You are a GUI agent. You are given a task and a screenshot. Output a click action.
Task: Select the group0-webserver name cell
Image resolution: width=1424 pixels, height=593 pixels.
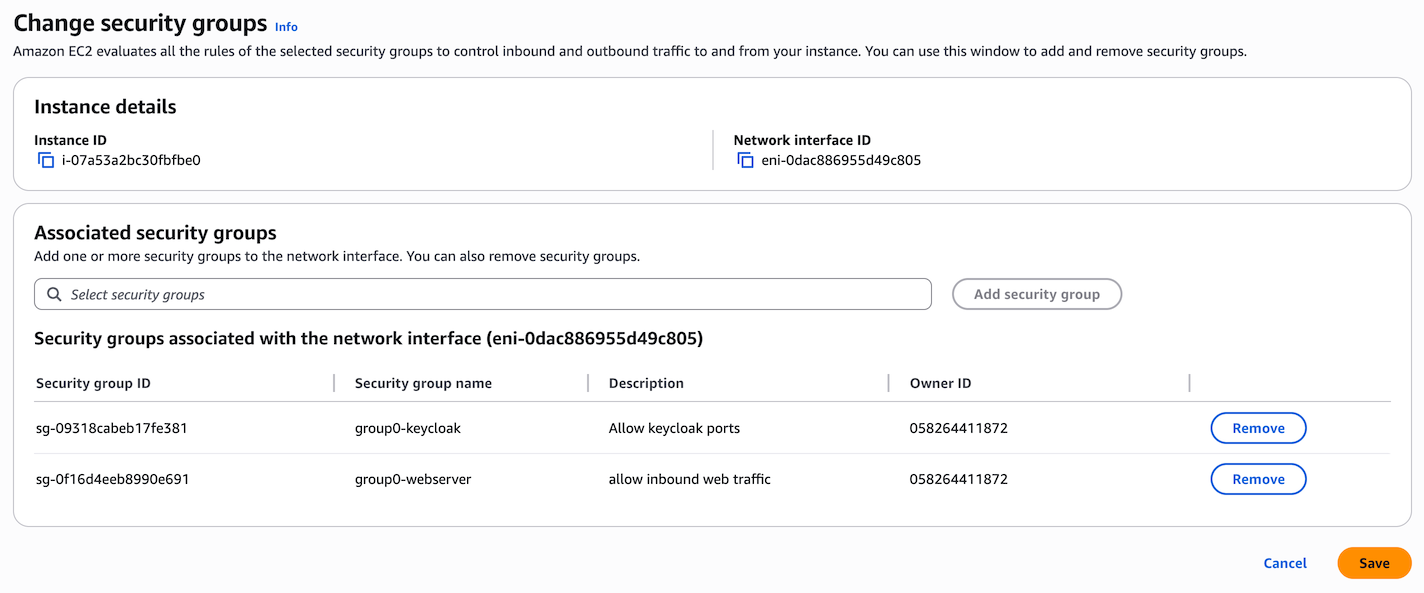tap(413, 479)
